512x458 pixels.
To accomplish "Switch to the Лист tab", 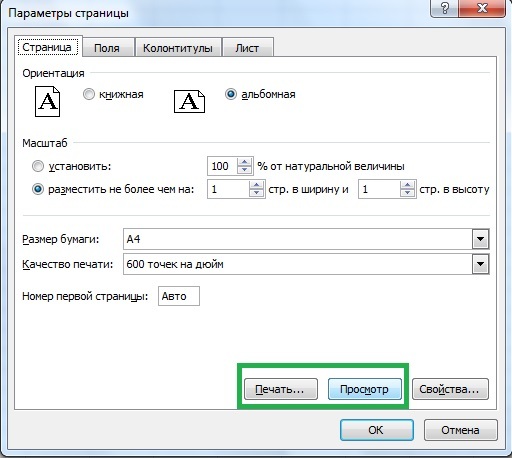I will click(247, 48).
